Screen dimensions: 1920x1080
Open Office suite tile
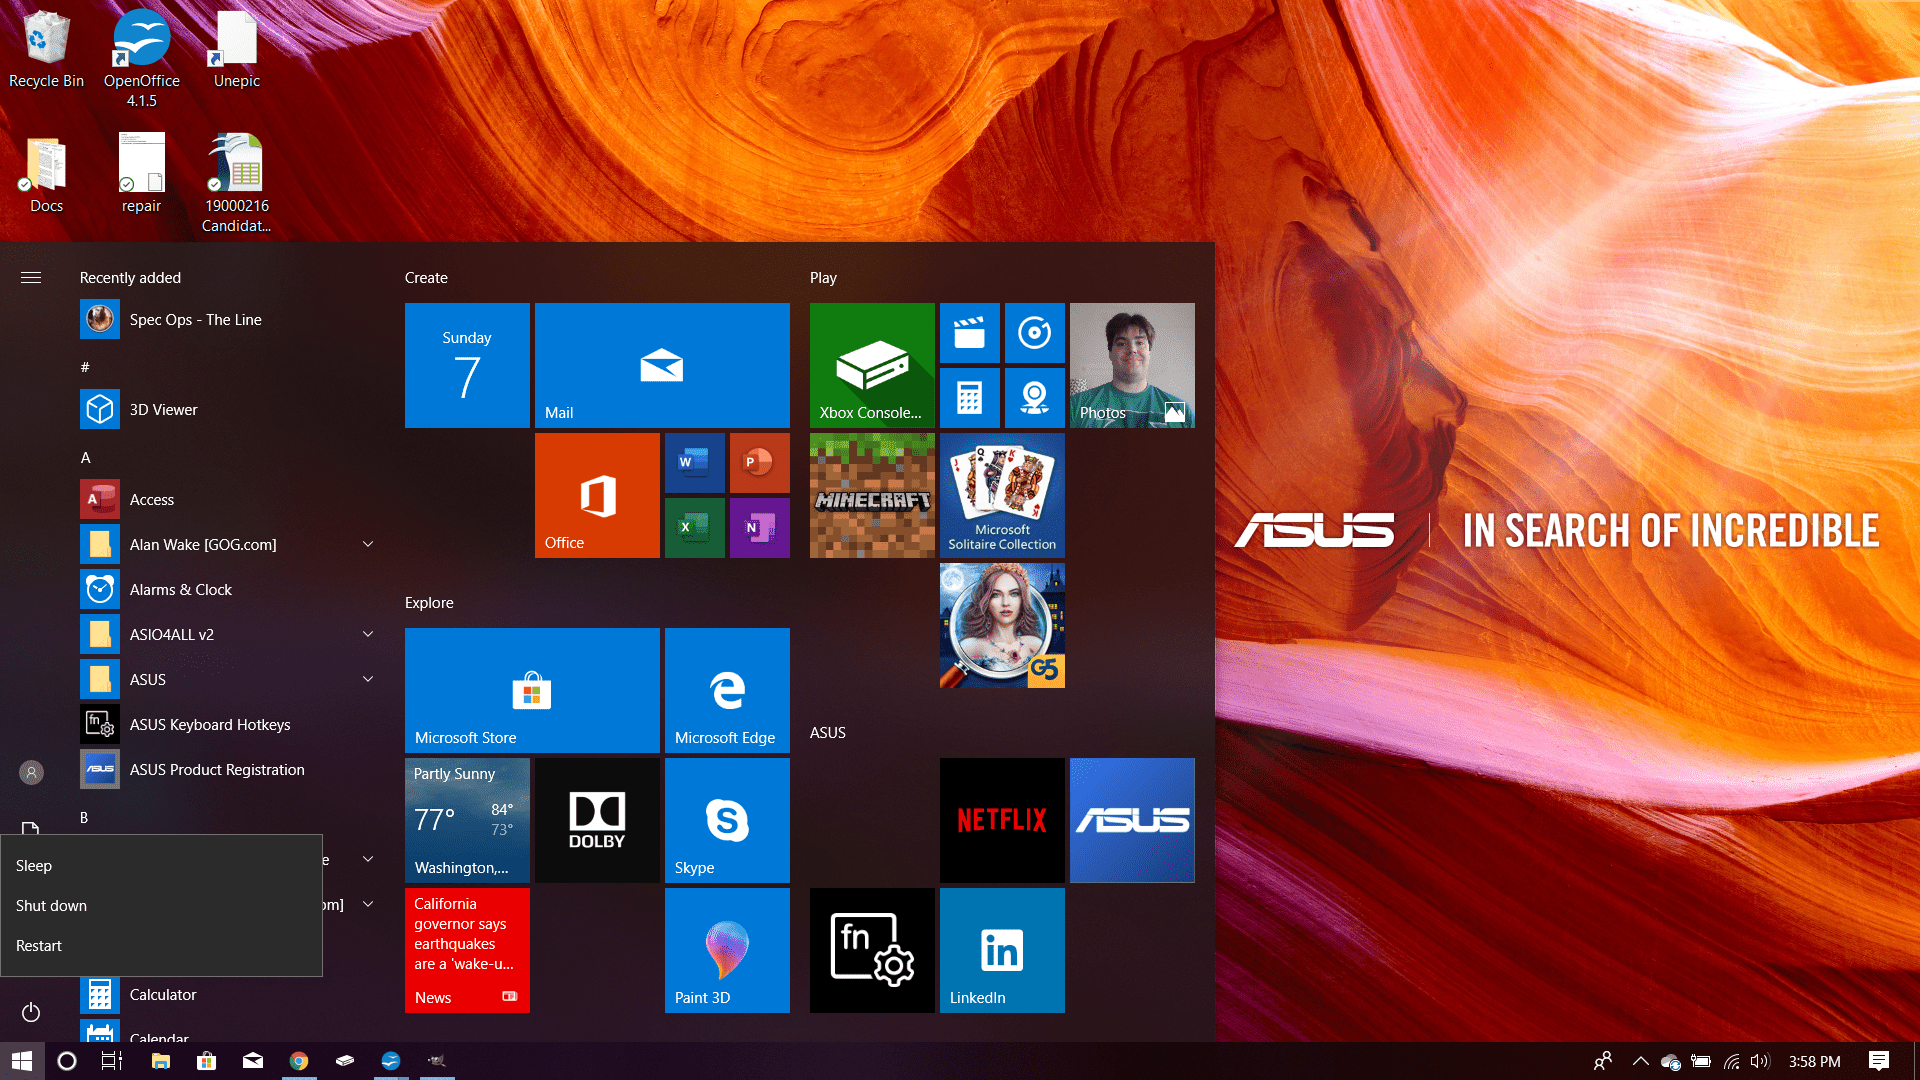597,495
